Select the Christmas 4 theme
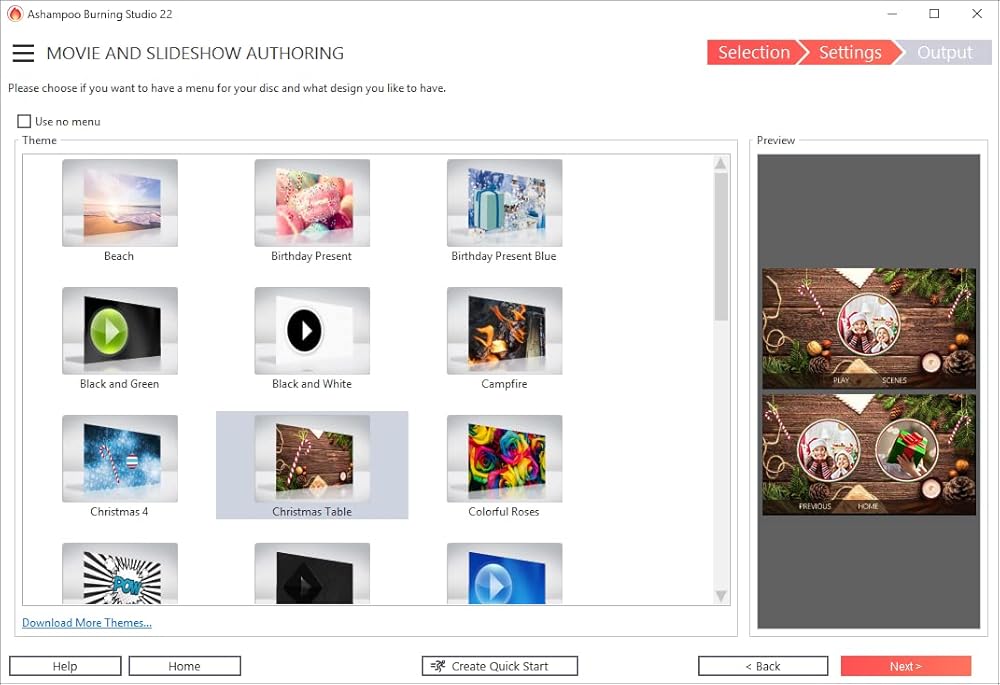Viewport: 1000px width, 685px height. pos(120,459)
